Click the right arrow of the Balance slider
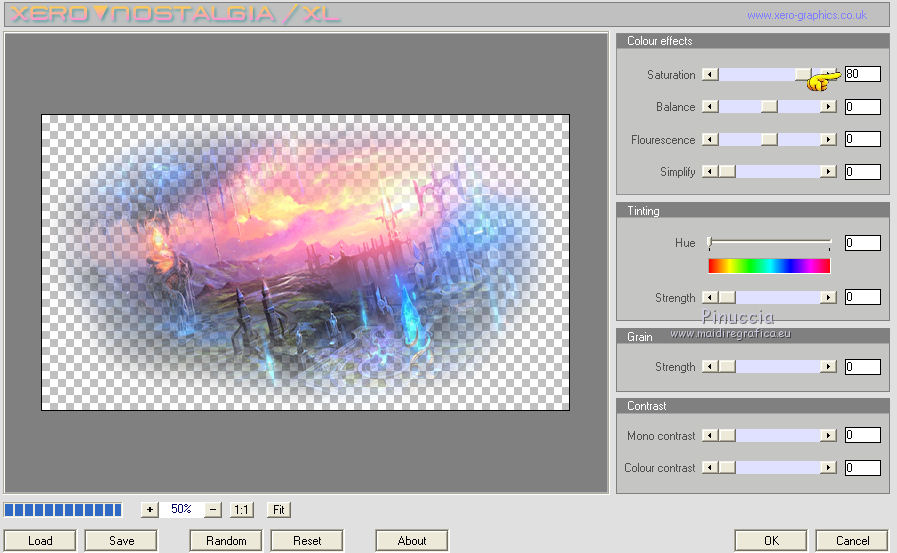Screen dimensions: 897x553 828,106
